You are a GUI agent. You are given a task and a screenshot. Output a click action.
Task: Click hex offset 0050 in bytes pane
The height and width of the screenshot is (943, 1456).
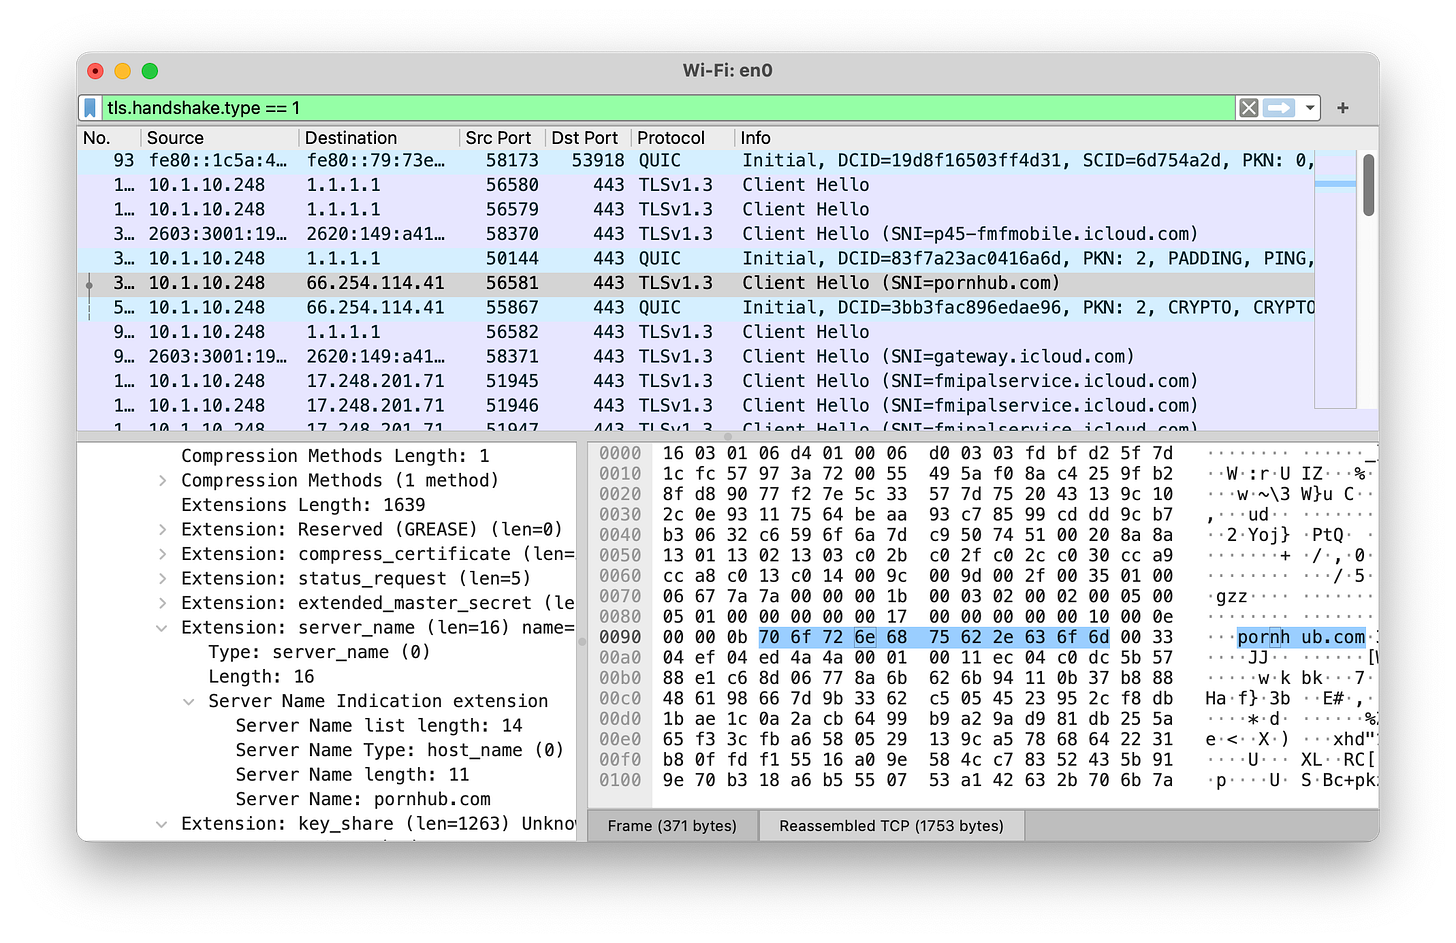[620, 556]
